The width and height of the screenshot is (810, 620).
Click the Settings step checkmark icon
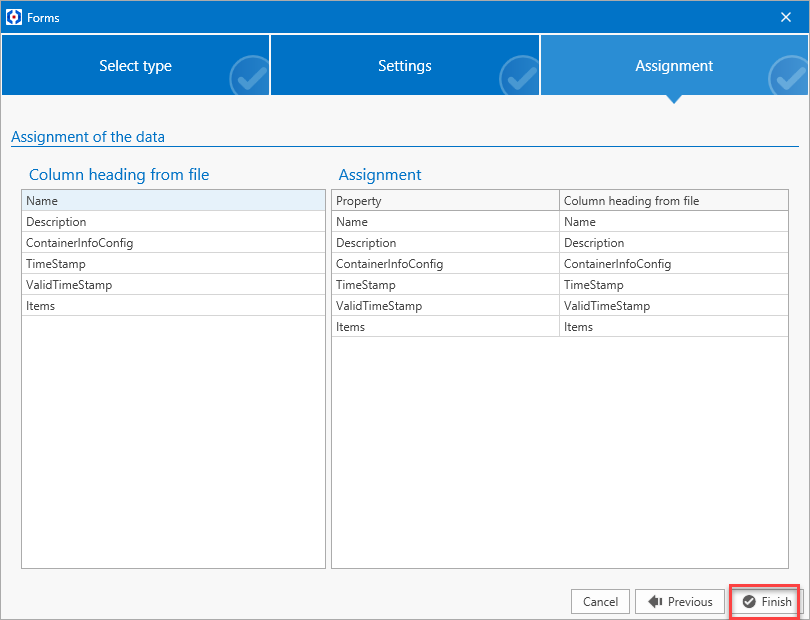(520, 76)
